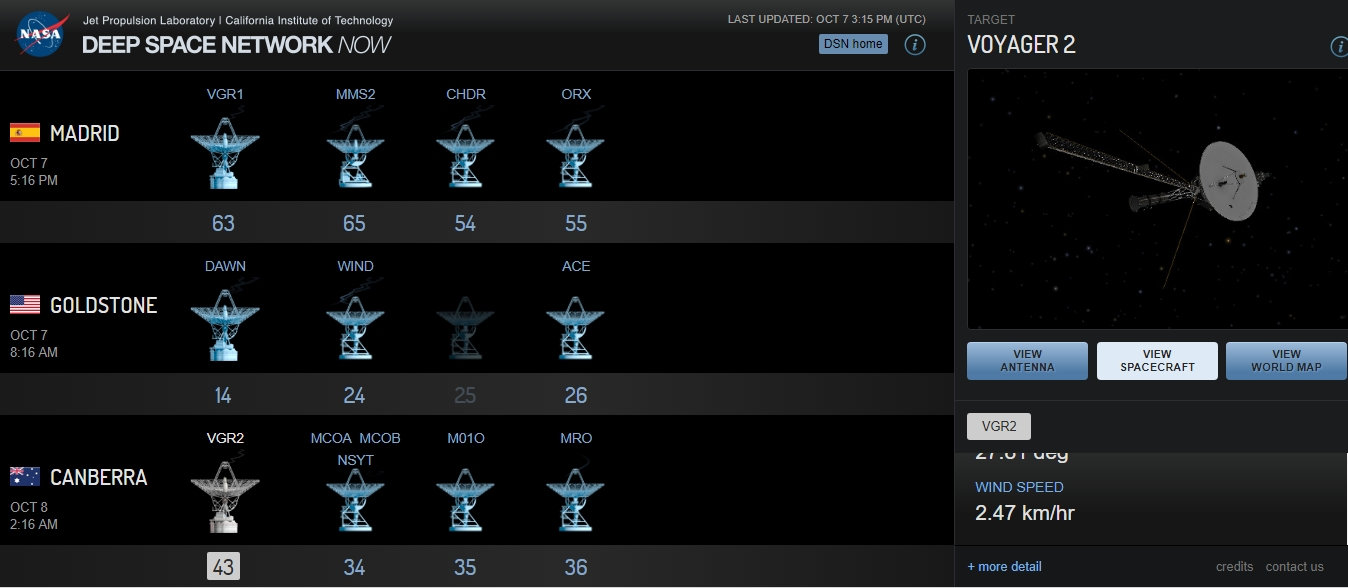Open the credits link
Image resolution: width=1348 pixels, height=588 pixels.
coord(1234,566)
